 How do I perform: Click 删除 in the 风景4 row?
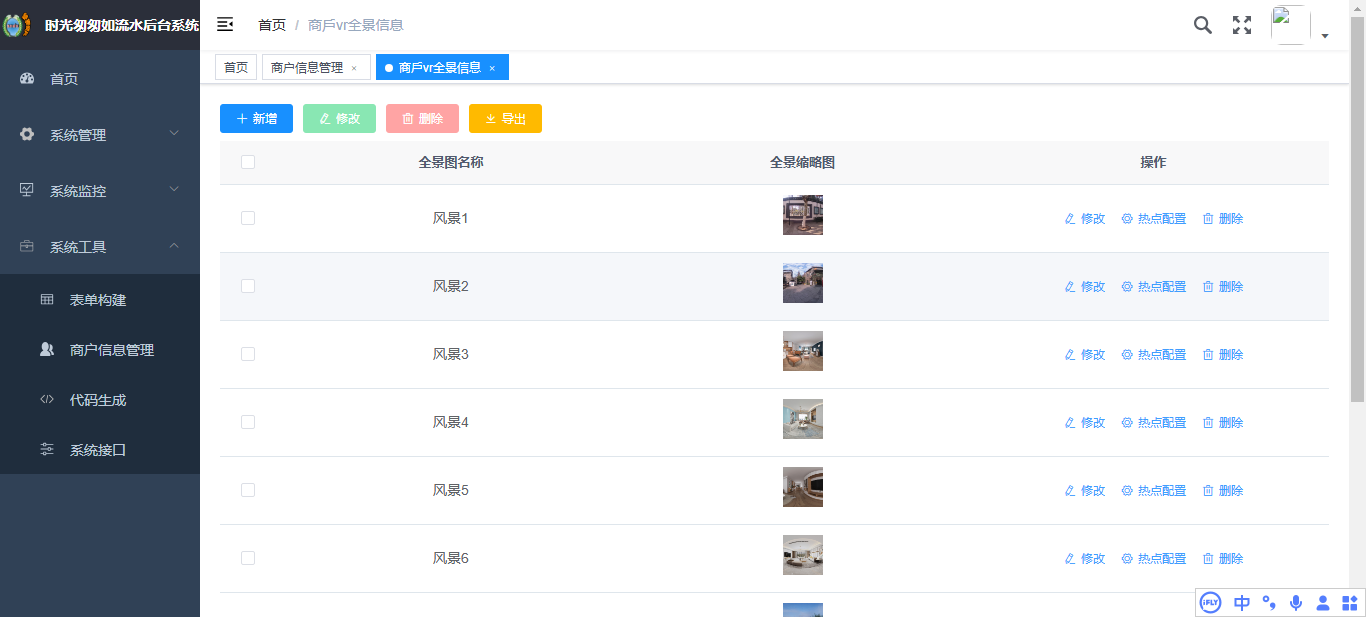pyautogui.click(x=1223, y=422)
